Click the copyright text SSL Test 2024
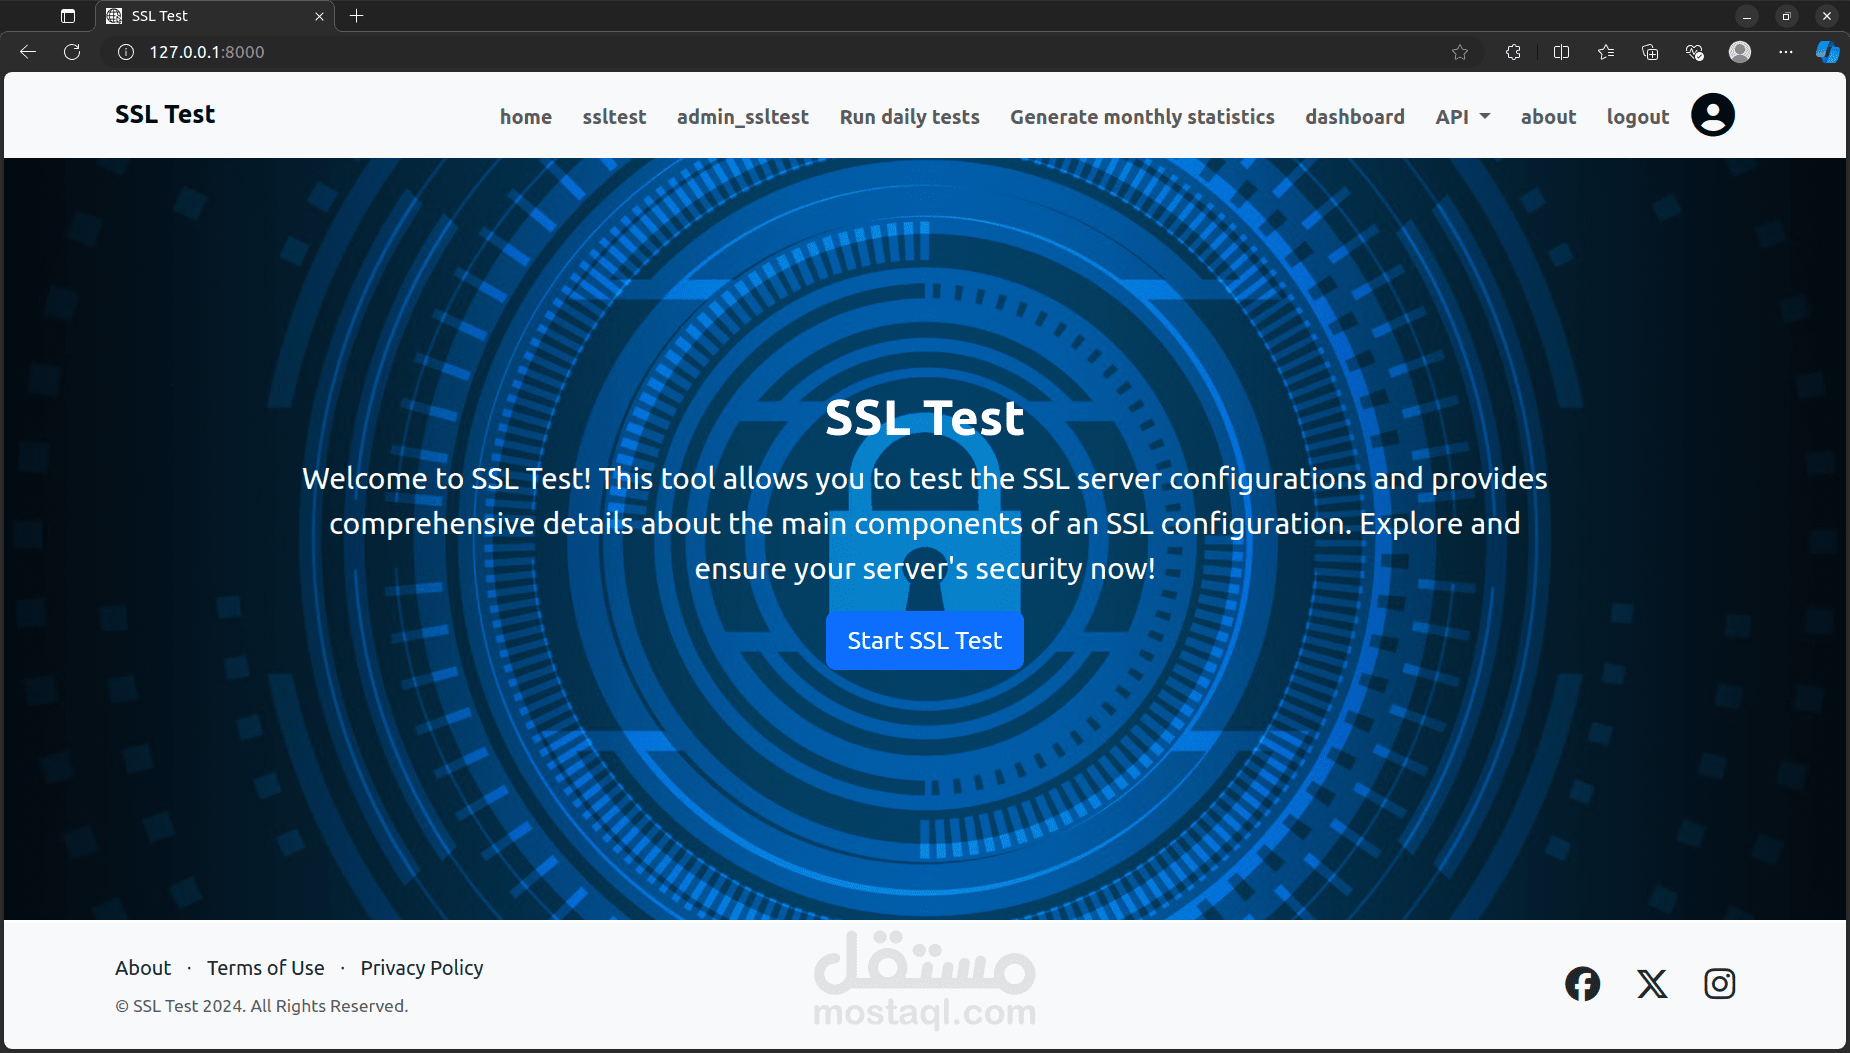The height and width of the screenshot is (1053, 1850). click(262, 1006)
